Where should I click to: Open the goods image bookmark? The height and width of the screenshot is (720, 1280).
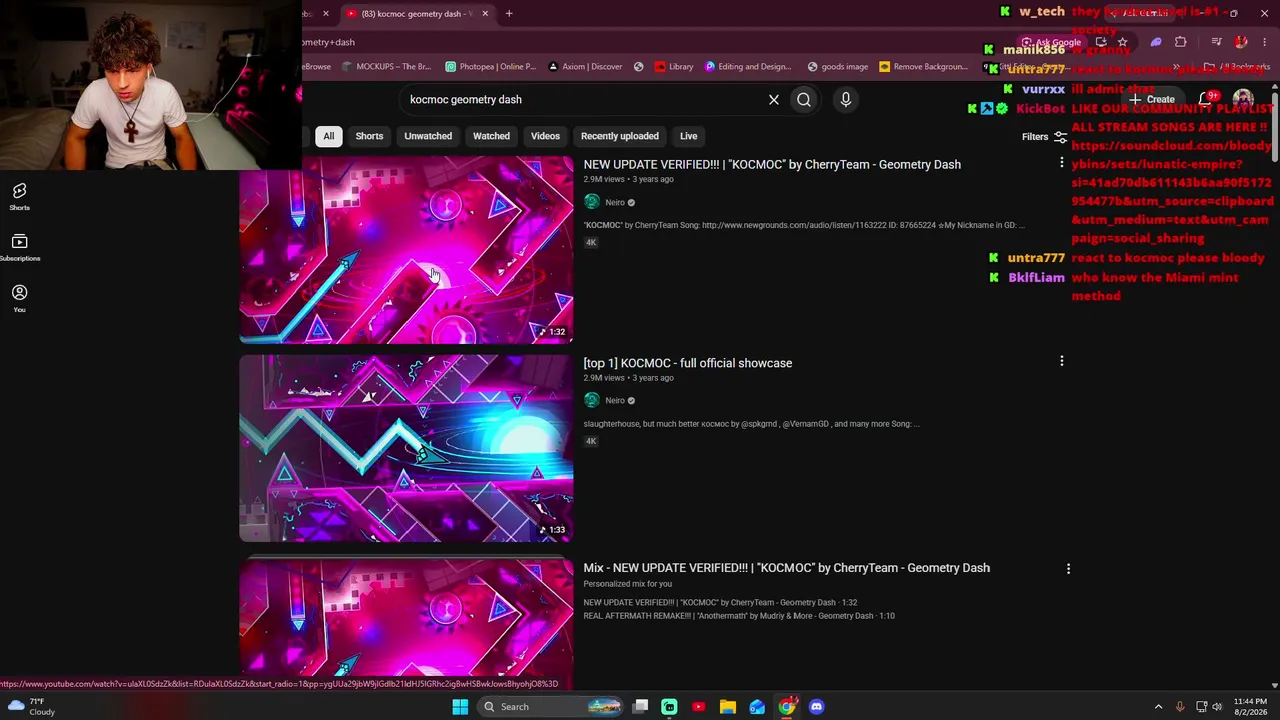click(x=838, y=67)
